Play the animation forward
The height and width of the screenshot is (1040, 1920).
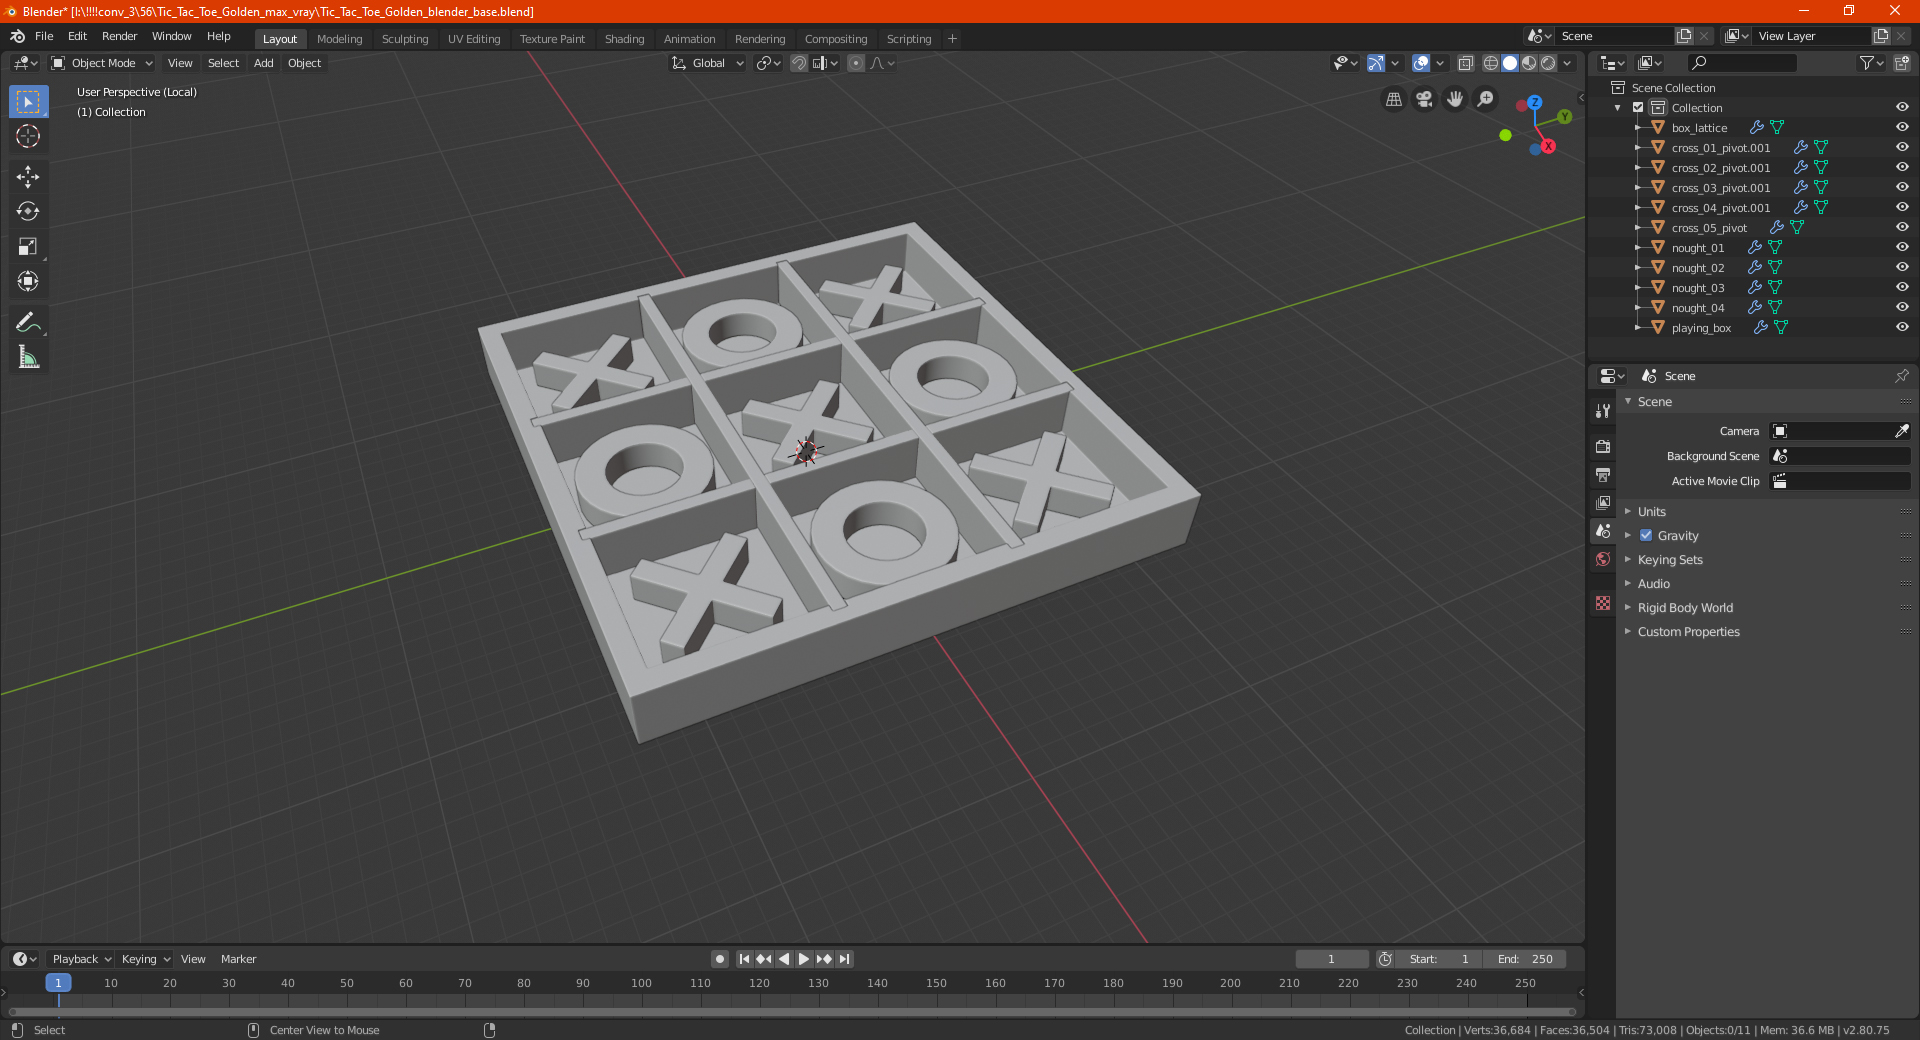[804, 959]
